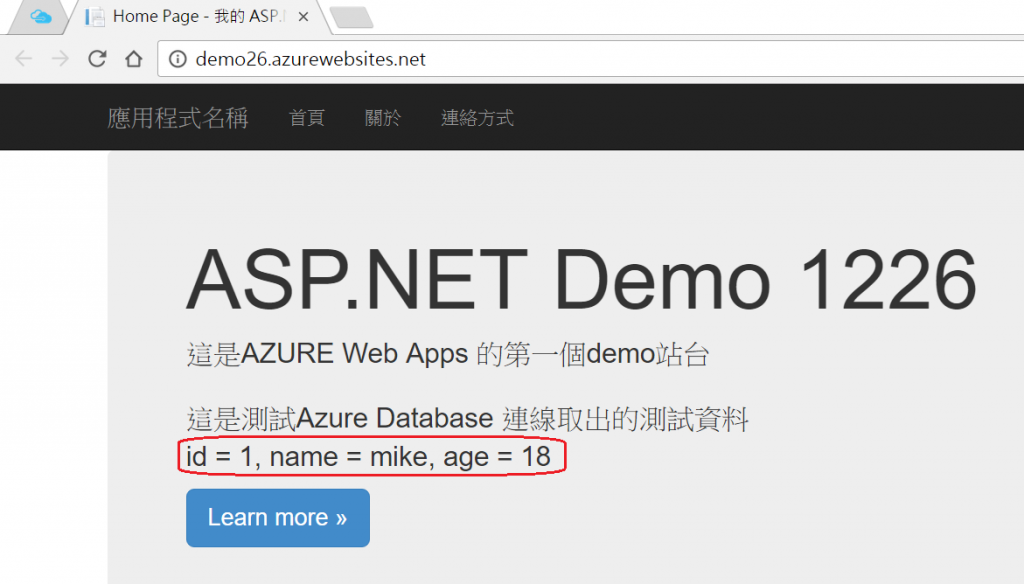Open the 應用程式名稱 brand link
This screenshot has height=584, width=1024.
click(178, 118)
